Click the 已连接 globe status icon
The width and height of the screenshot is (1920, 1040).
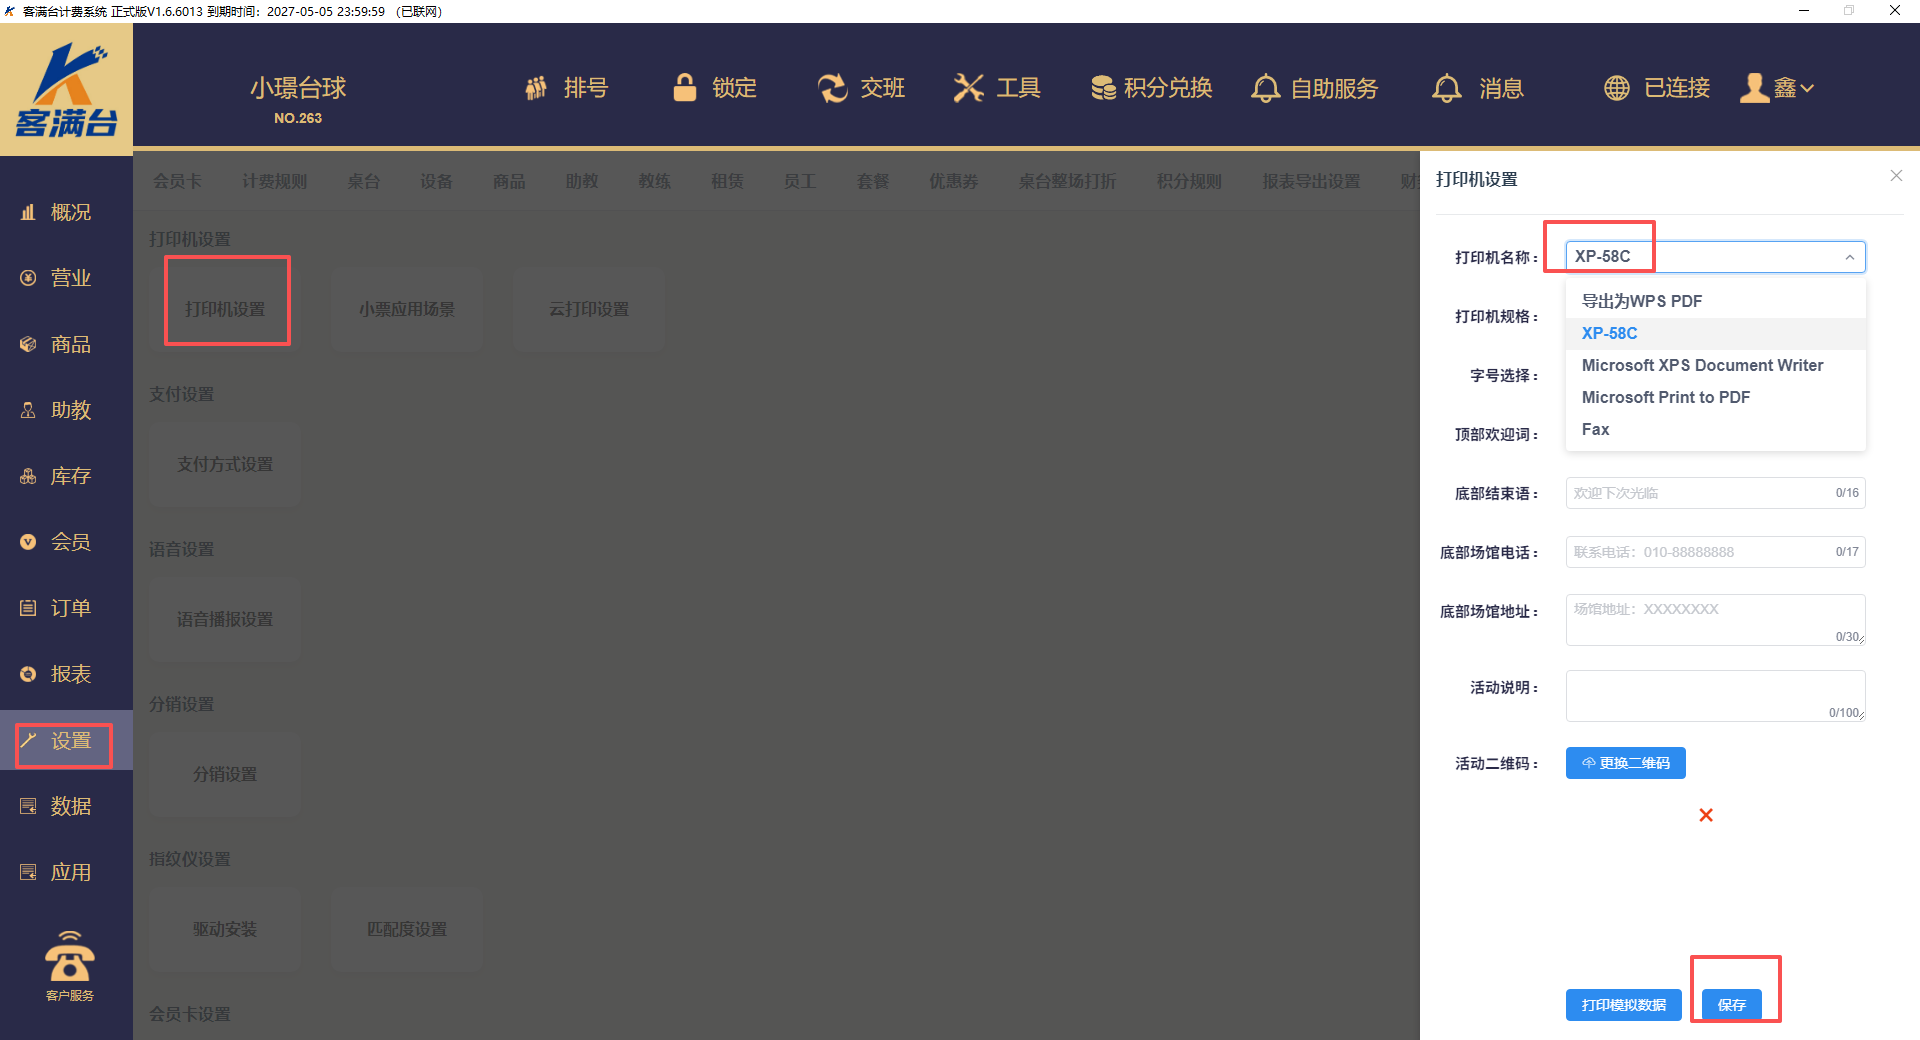1617,88
